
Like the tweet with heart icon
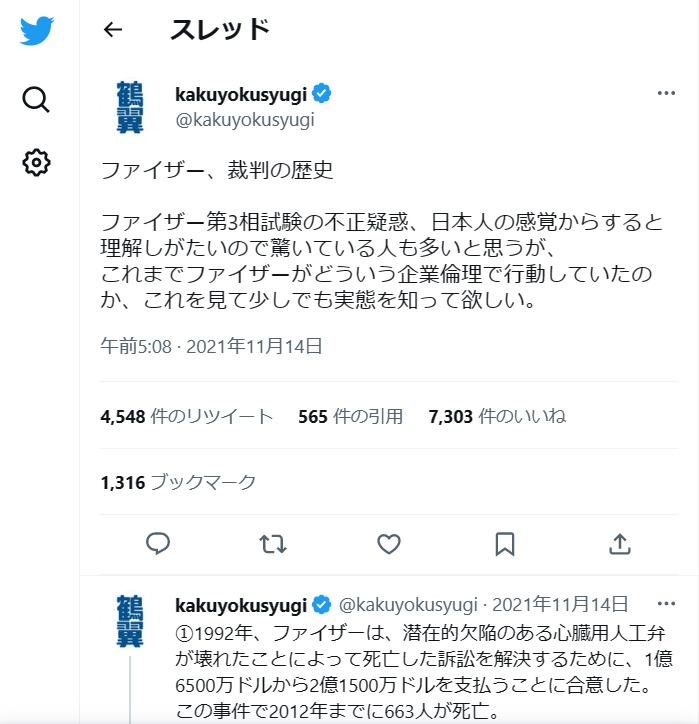388,544
